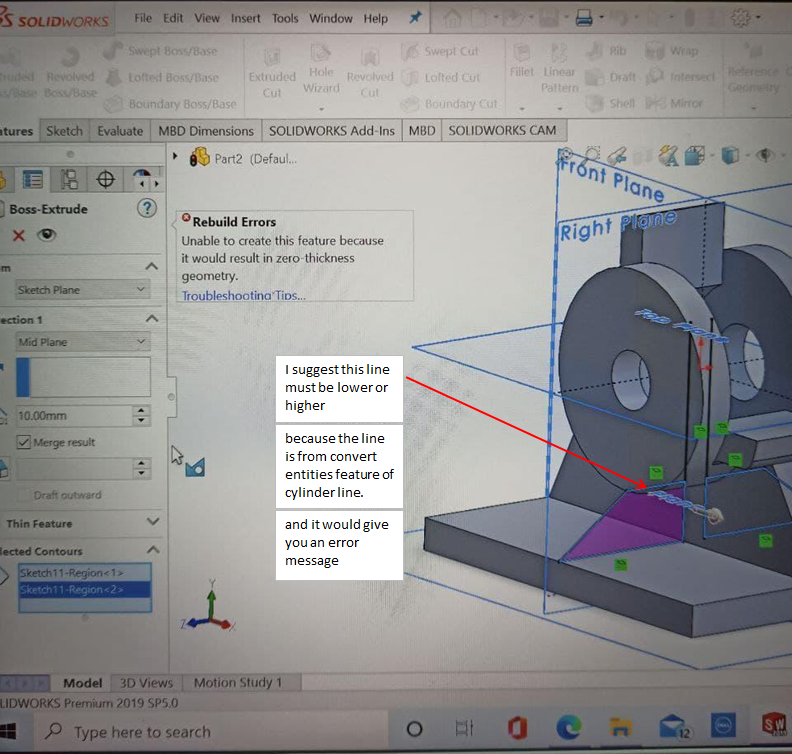This screenshot has width=792, height=754.
Task: Click the Lofted Cut tool
Action: point(441,77)
